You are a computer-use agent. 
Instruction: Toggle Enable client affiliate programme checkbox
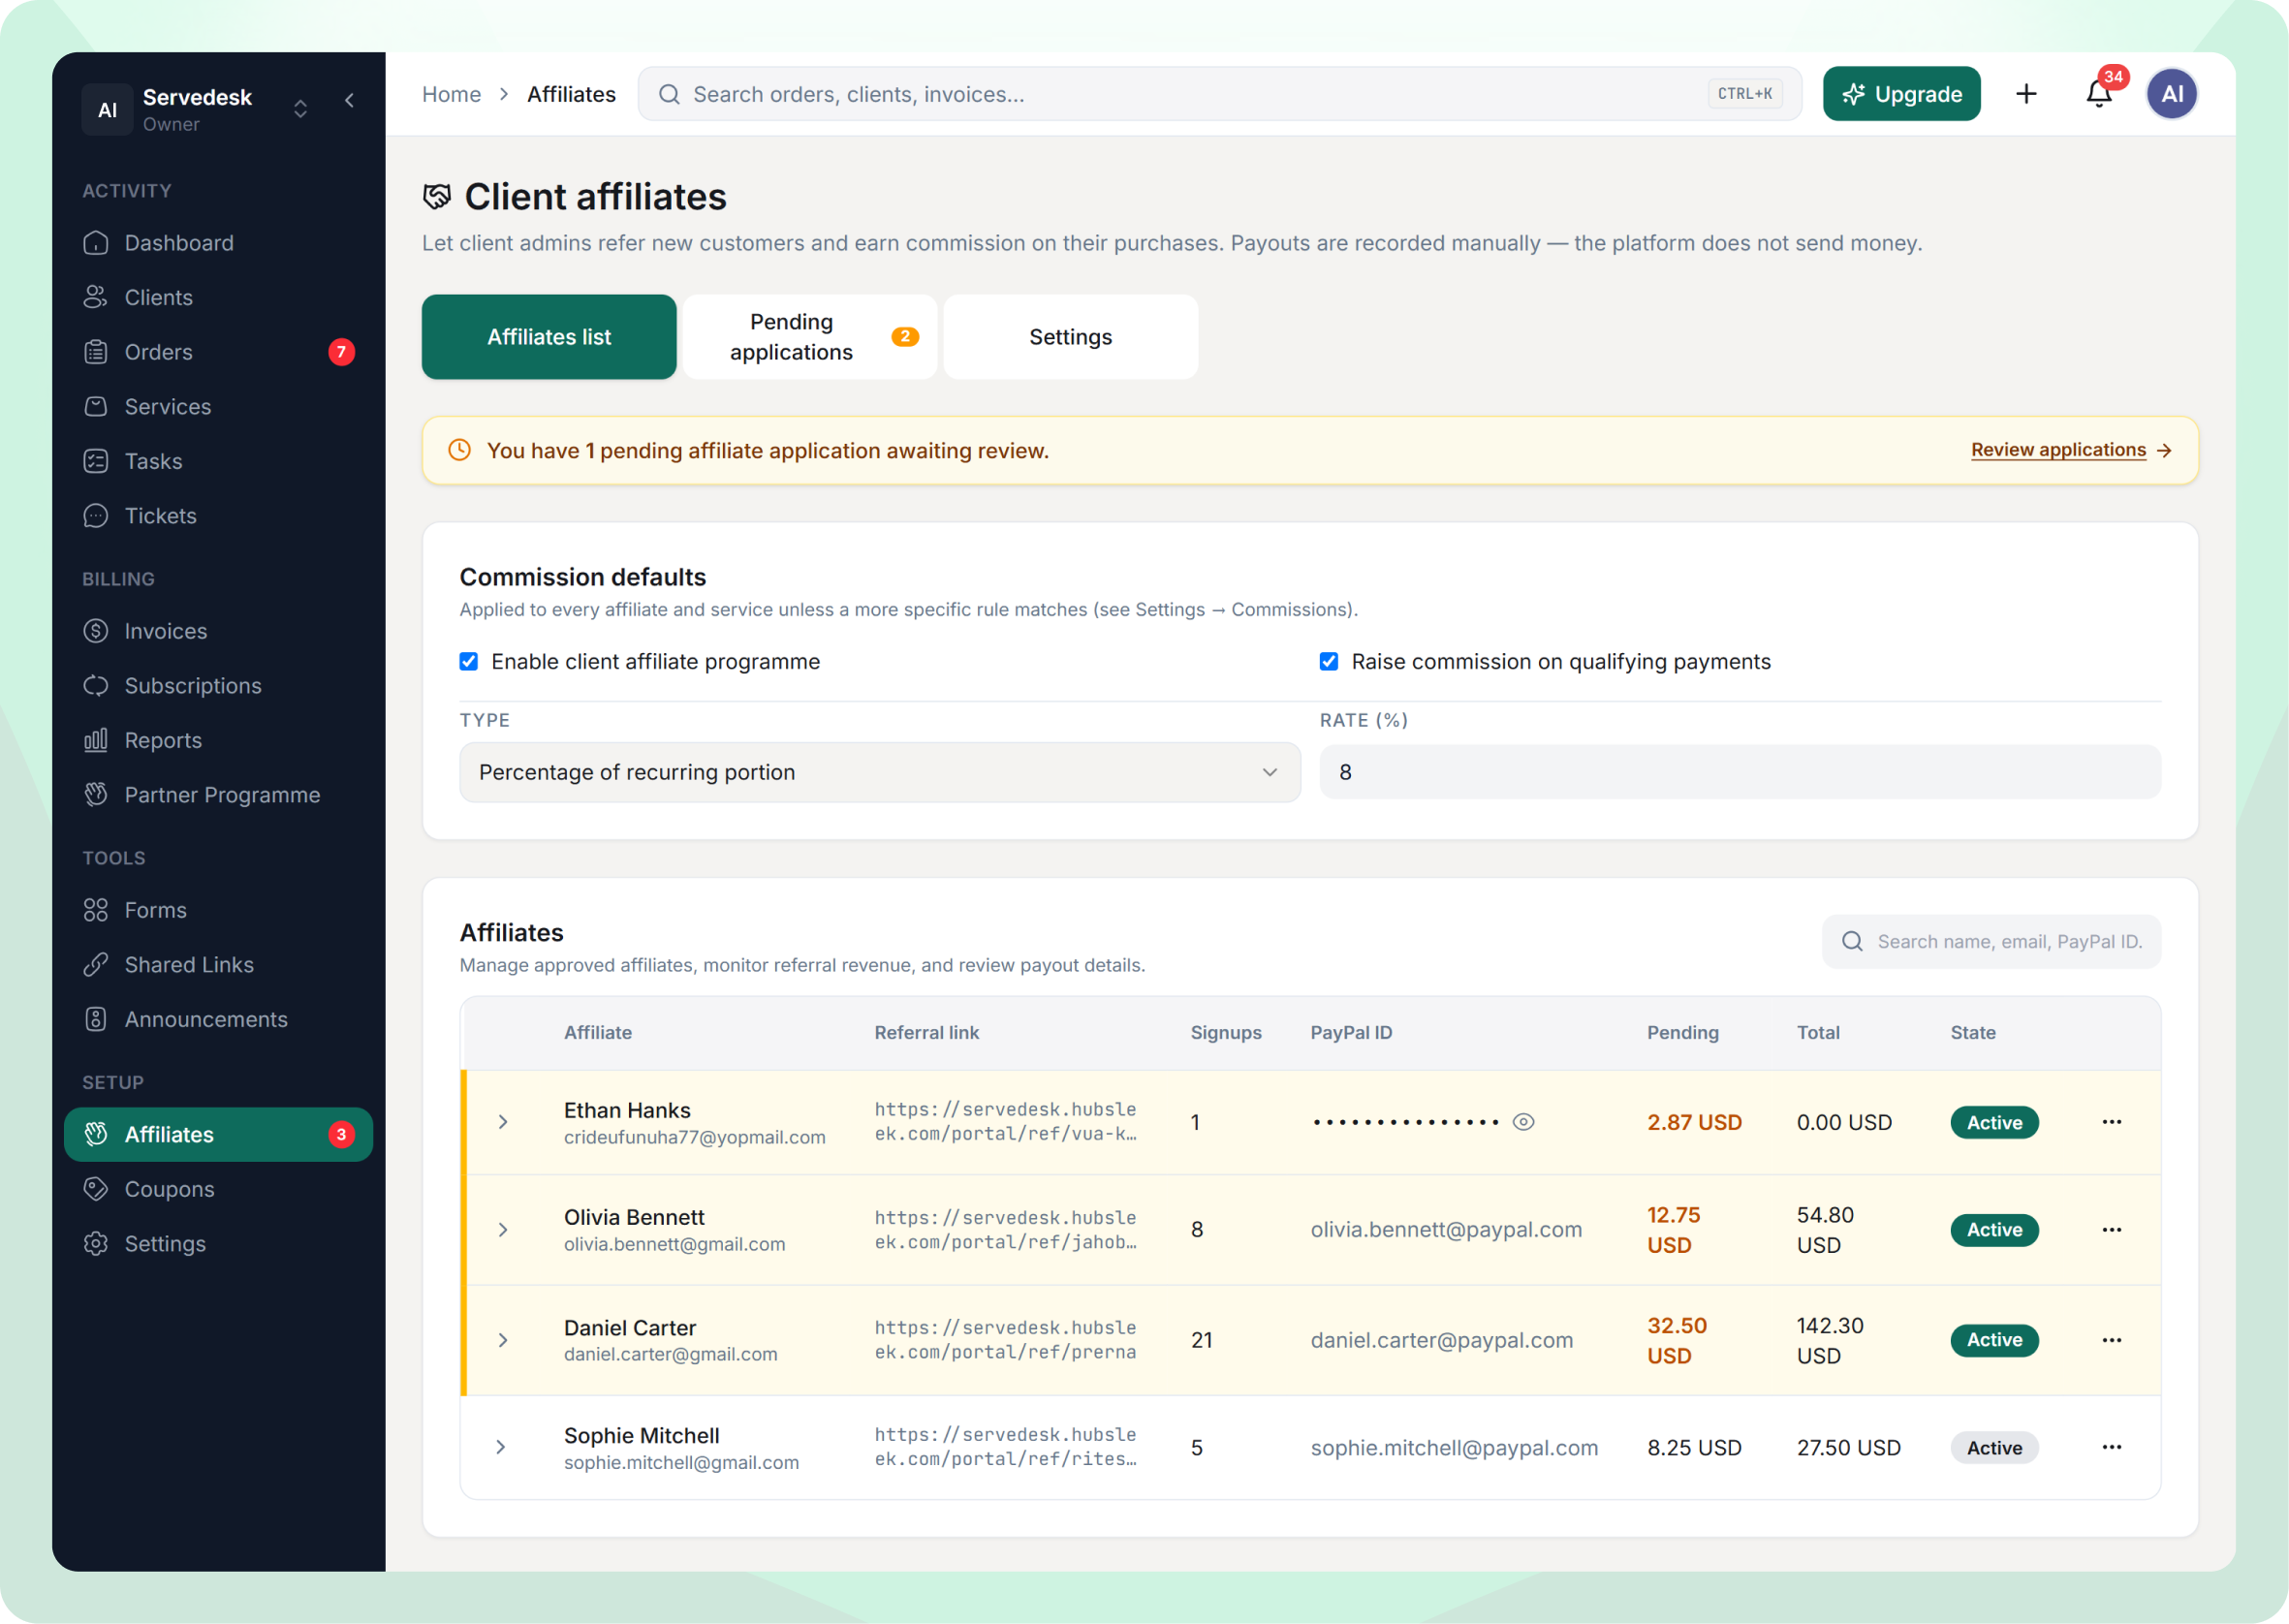[x=469, y=662]
